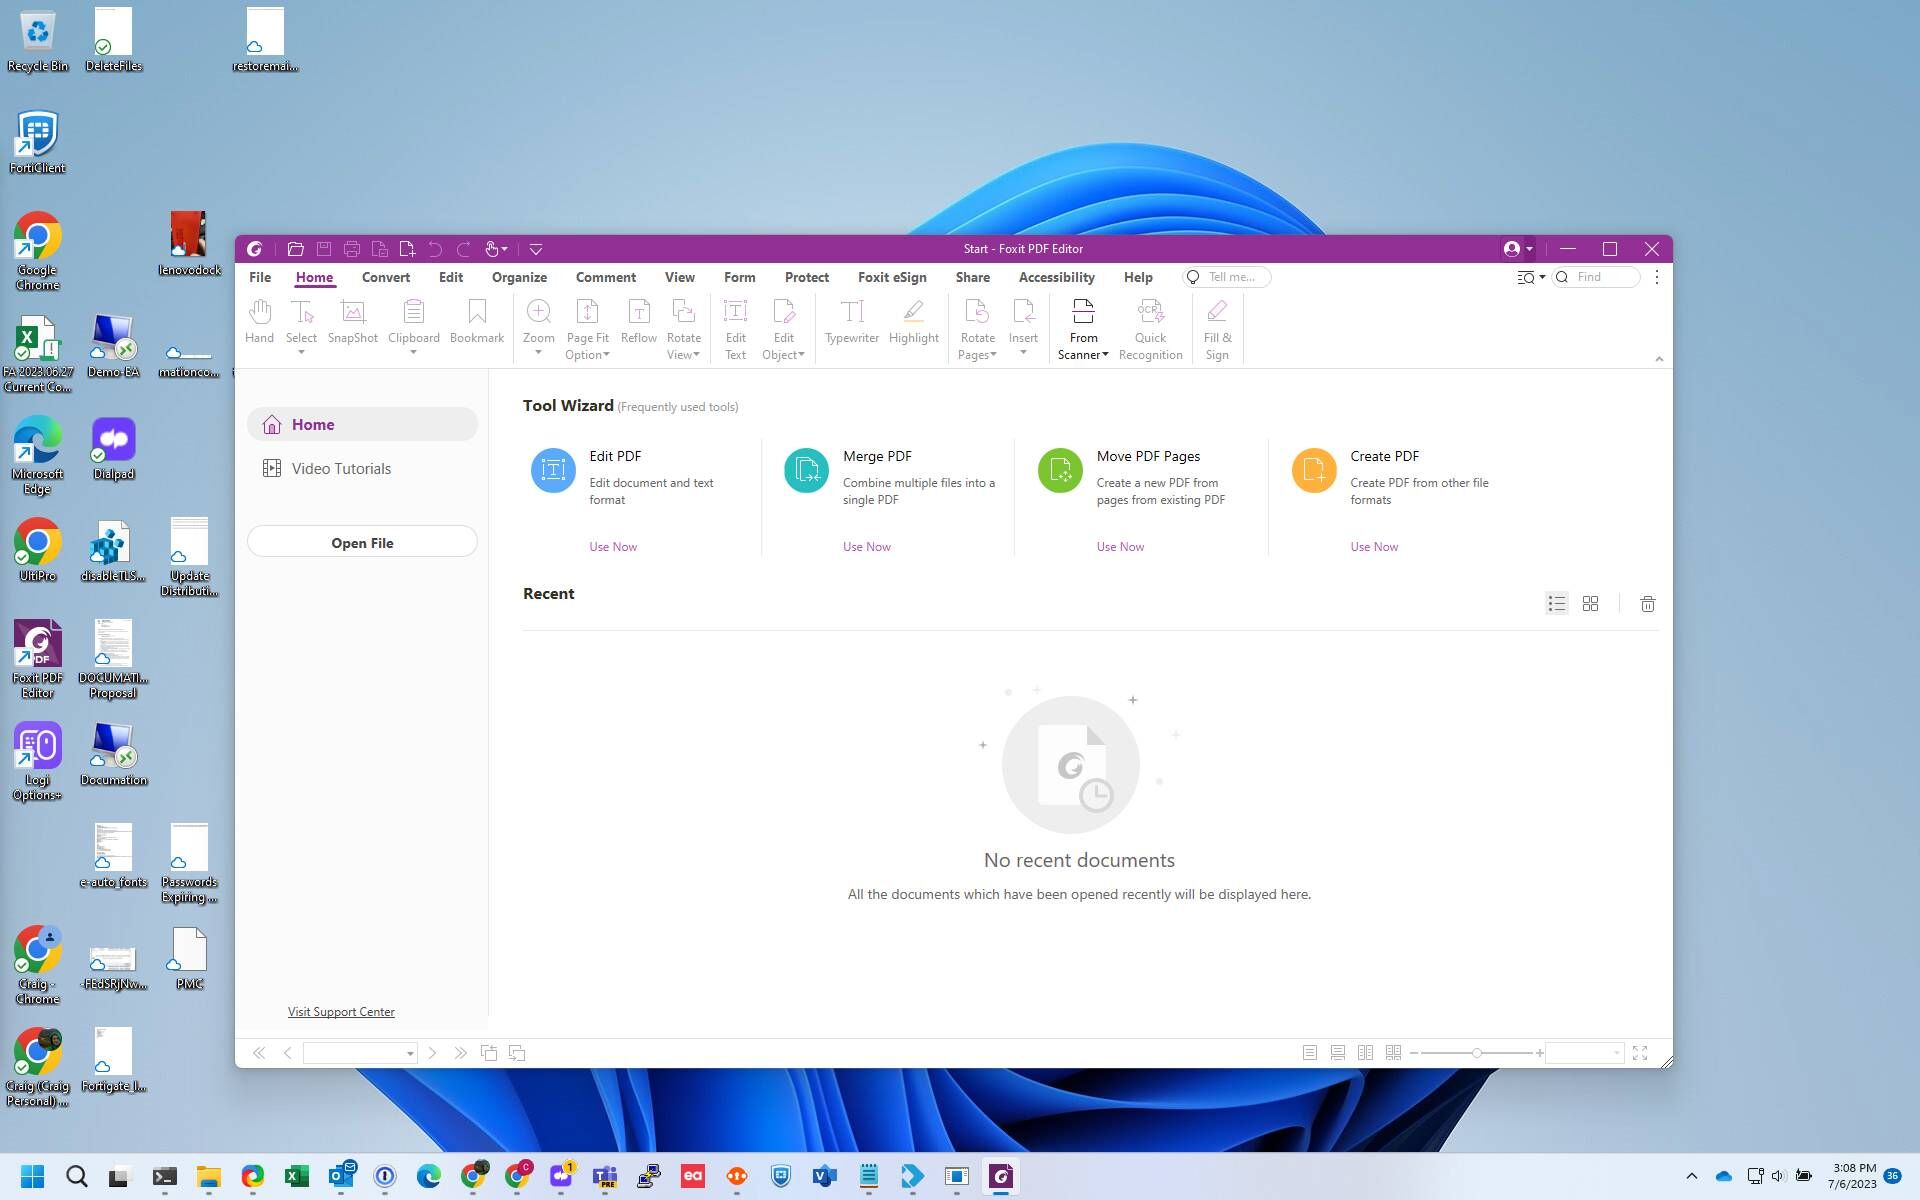Click the Create PDF wizard icon
This screenshot has height=1200, width=1920.
click(x=1314, y=470)
